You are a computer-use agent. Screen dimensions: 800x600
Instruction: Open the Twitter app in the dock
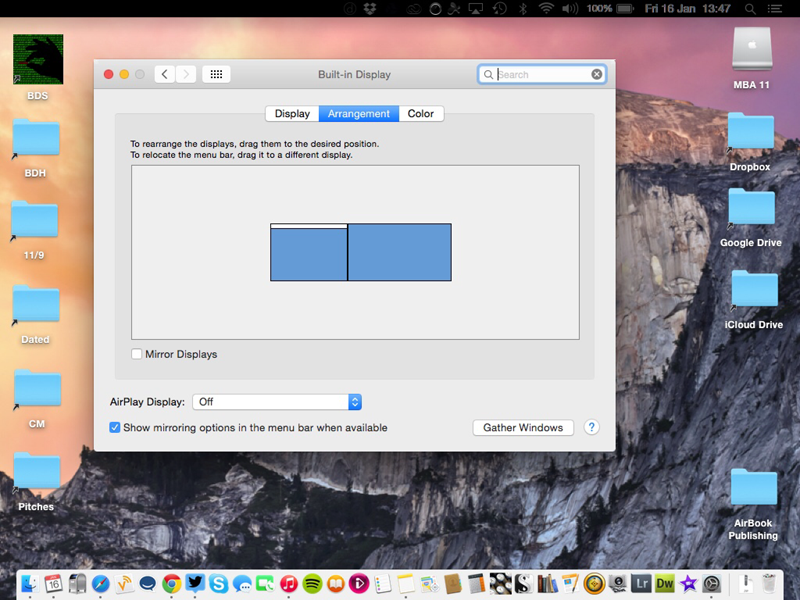tap(195, 583)
